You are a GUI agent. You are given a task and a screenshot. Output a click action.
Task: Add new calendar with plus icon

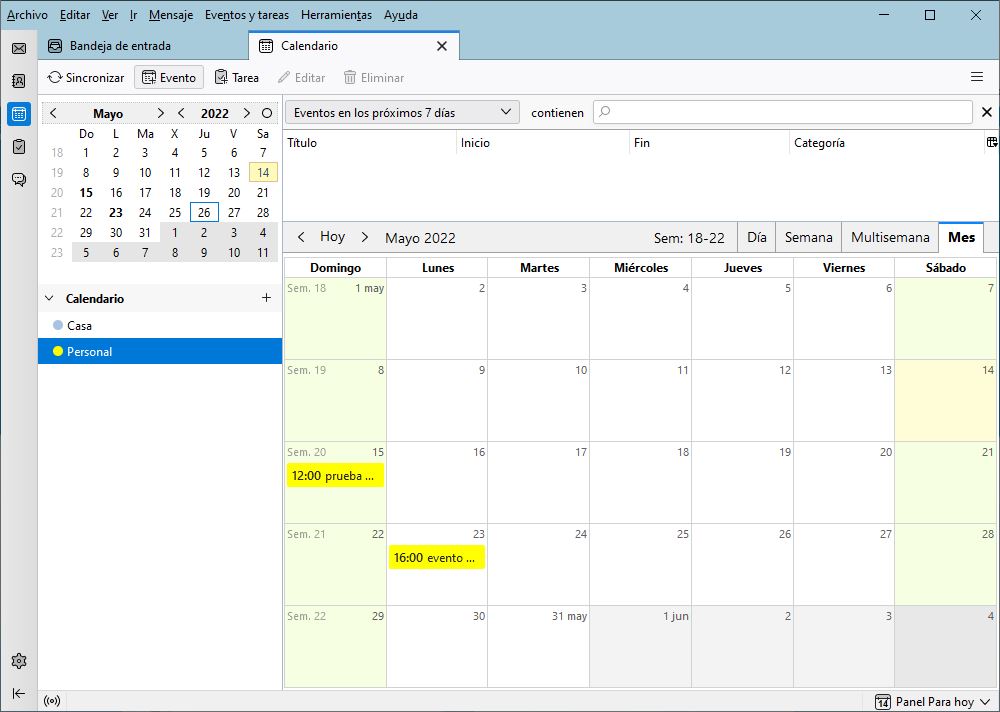coord(266,298)
